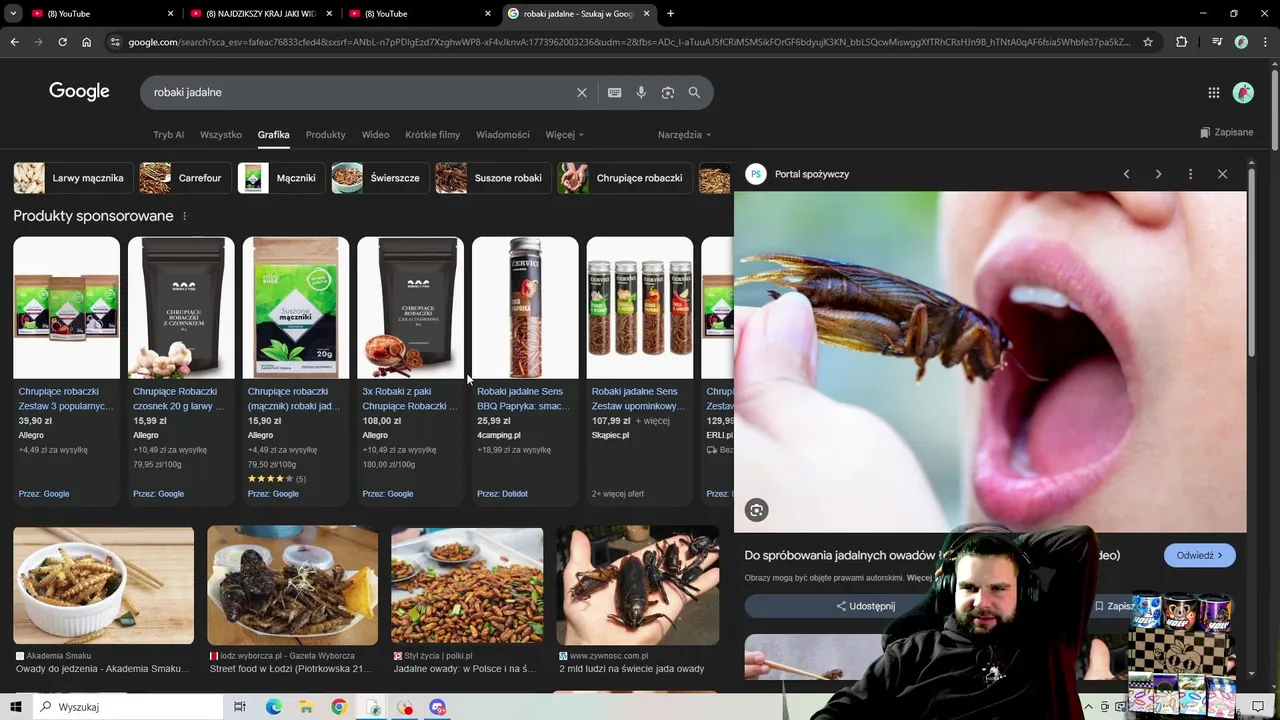Click the search box with robaki jadalne
This screenshot has width=1280, height=720.
pyautogui.click(x=360, y=92)
